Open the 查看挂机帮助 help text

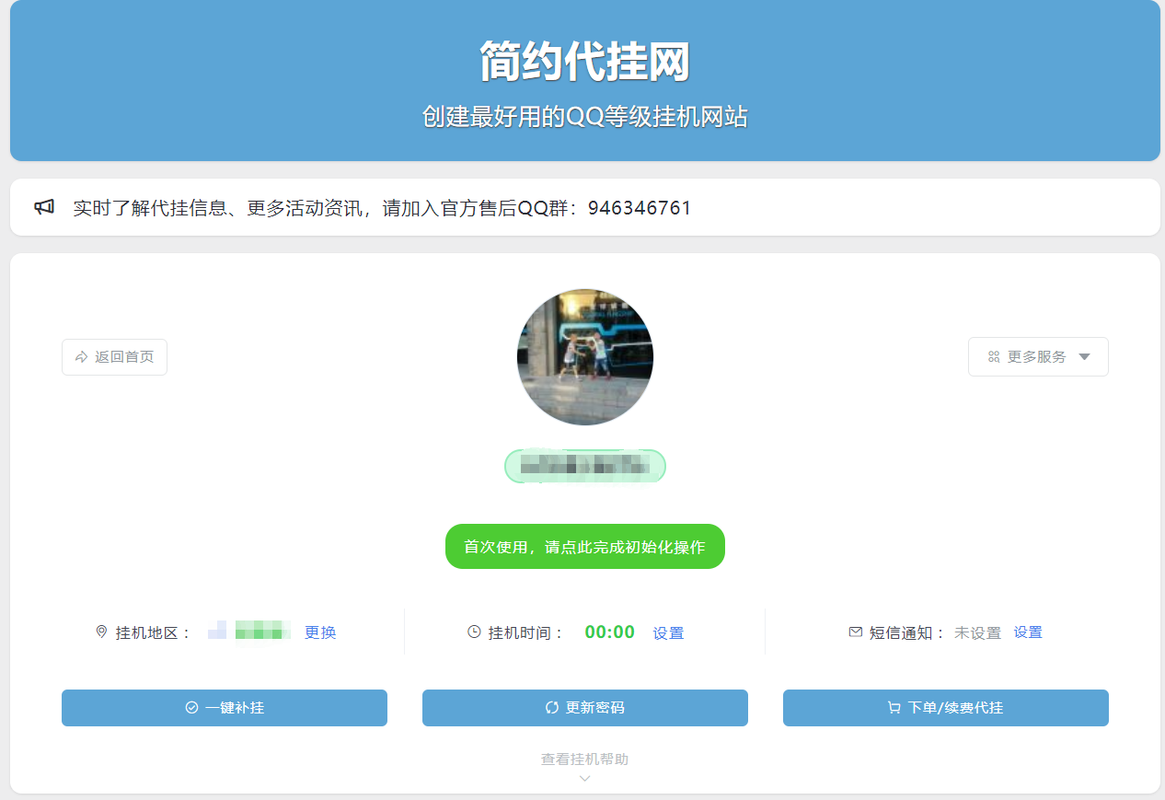[x=585, y=760]
